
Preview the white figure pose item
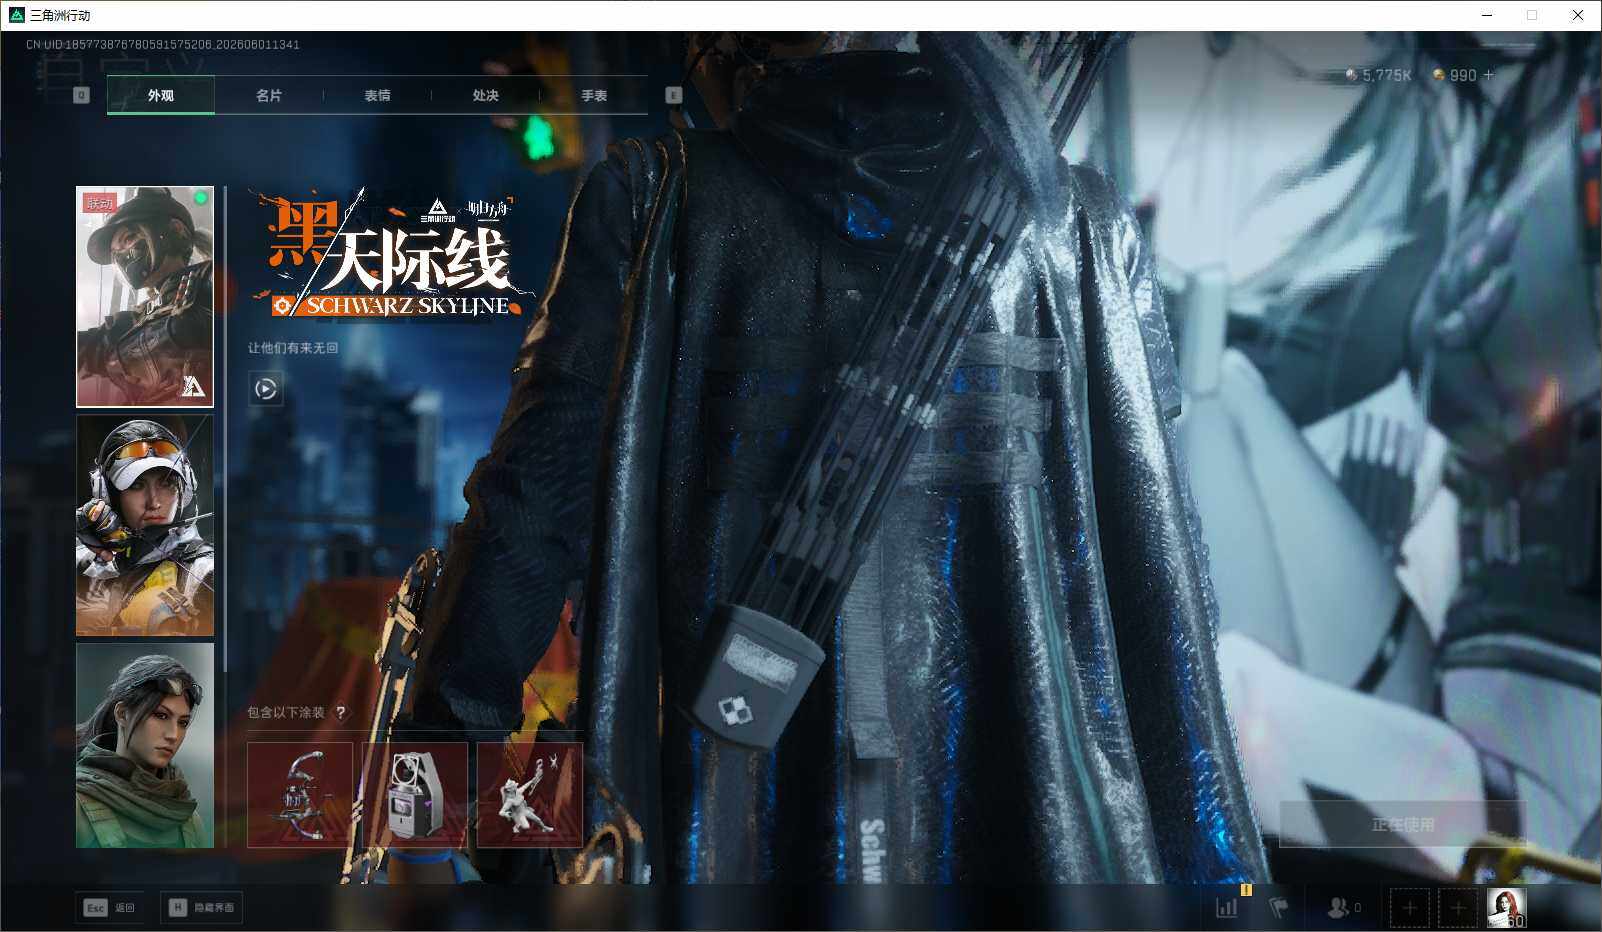pos(530,795)
